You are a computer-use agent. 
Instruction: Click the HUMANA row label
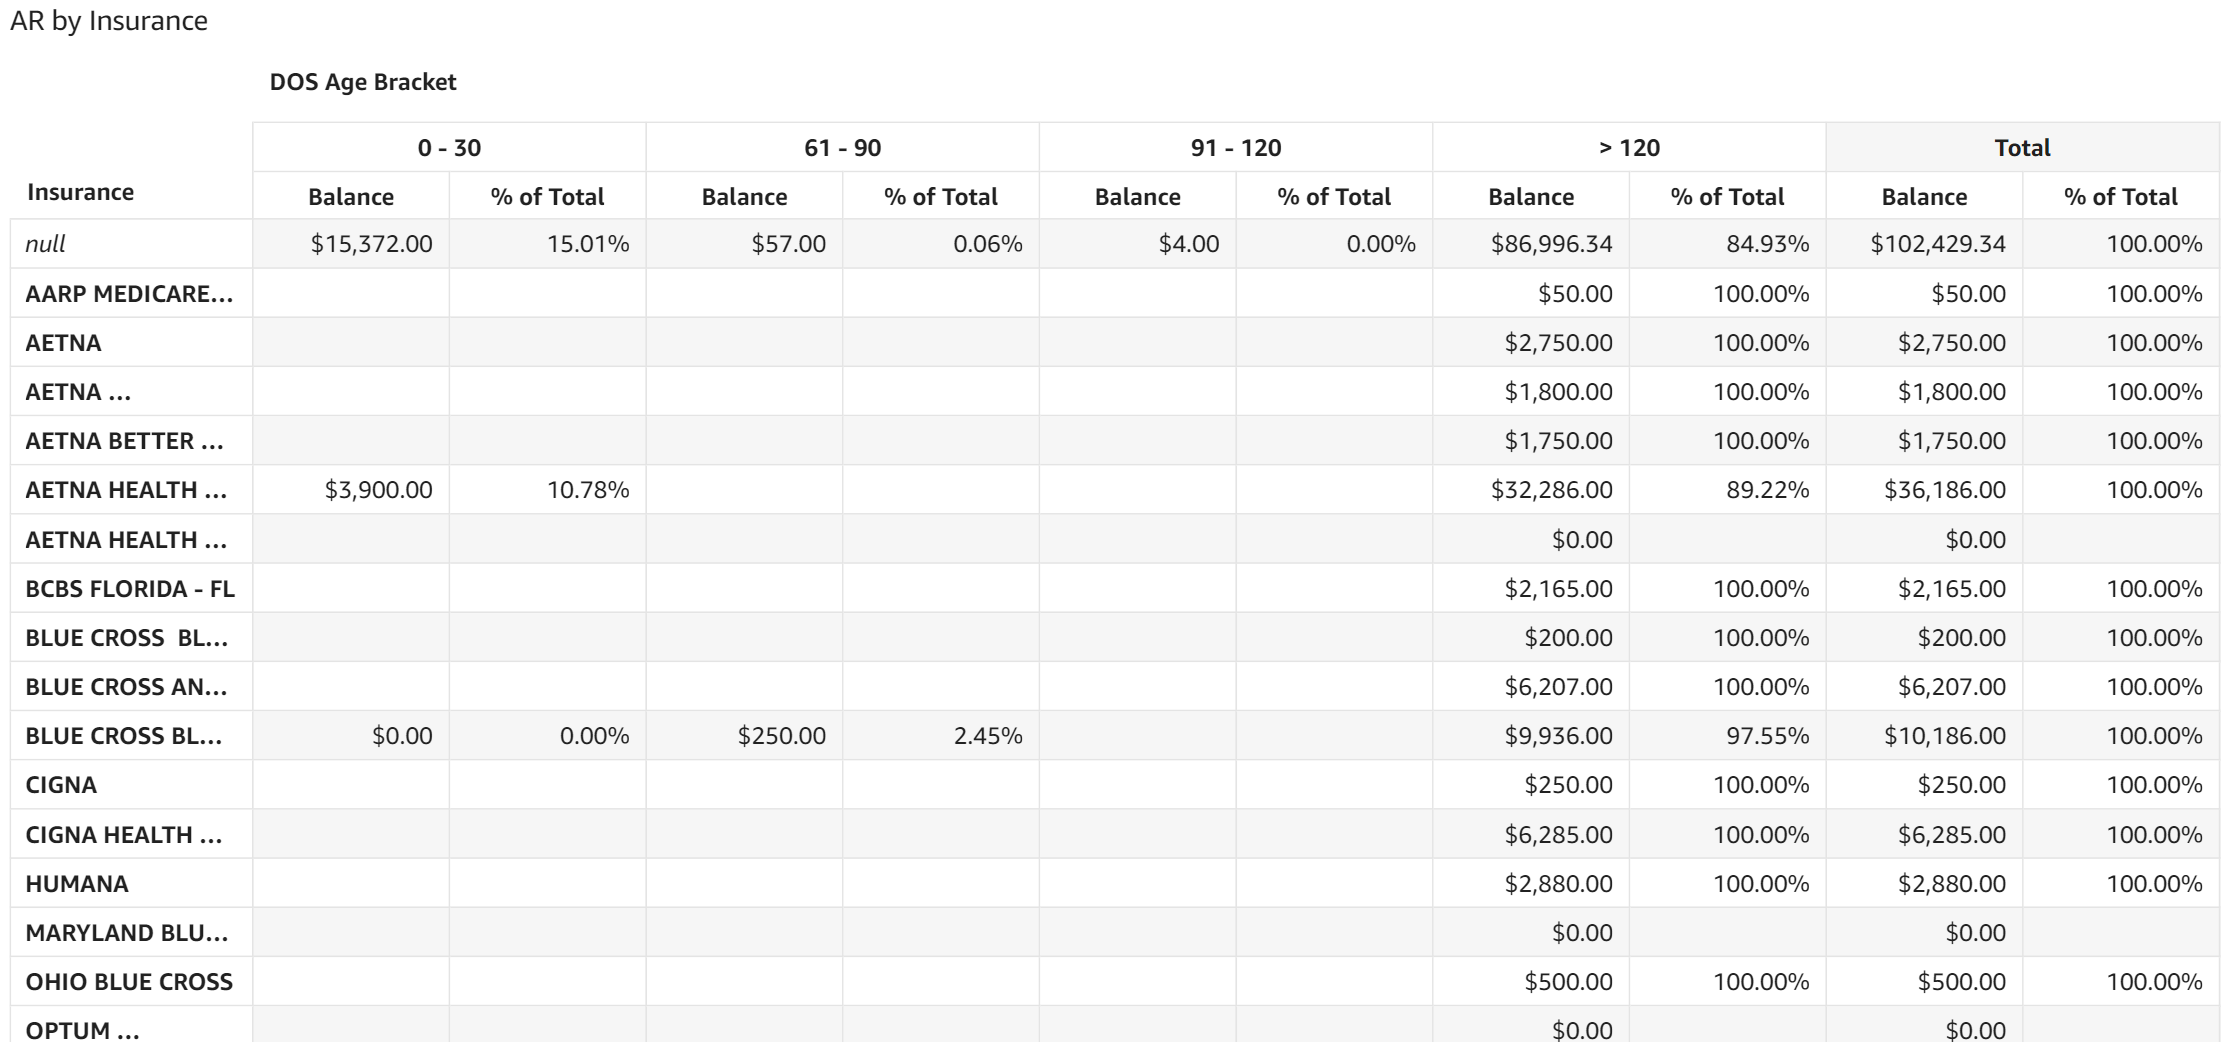77,884
